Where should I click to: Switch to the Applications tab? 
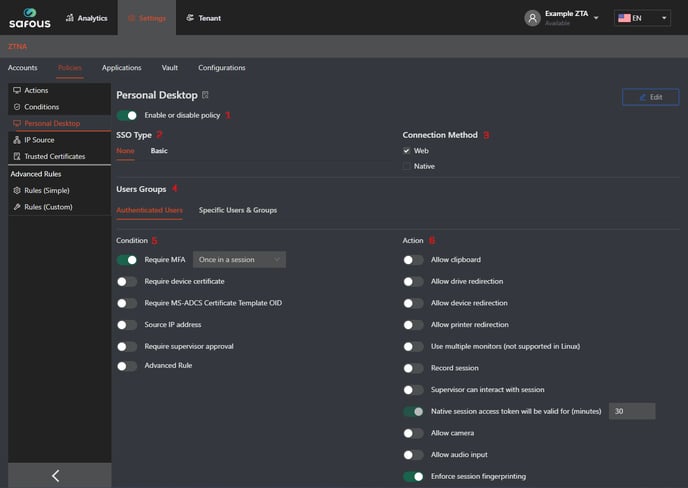(x=121, y=68)
